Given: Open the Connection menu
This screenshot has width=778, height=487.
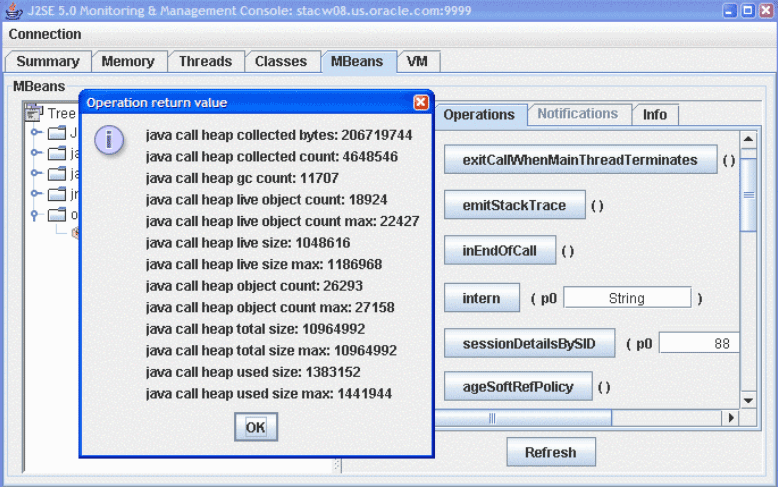Looking at the screenshot, I should [x=45, y=34].
